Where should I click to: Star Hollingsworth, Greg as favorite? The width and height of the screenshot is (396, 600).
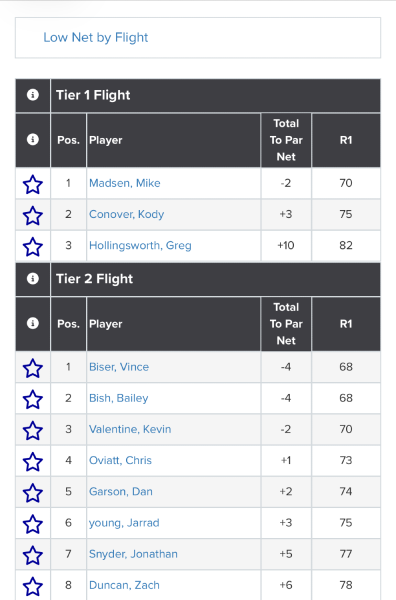[33, 246]
